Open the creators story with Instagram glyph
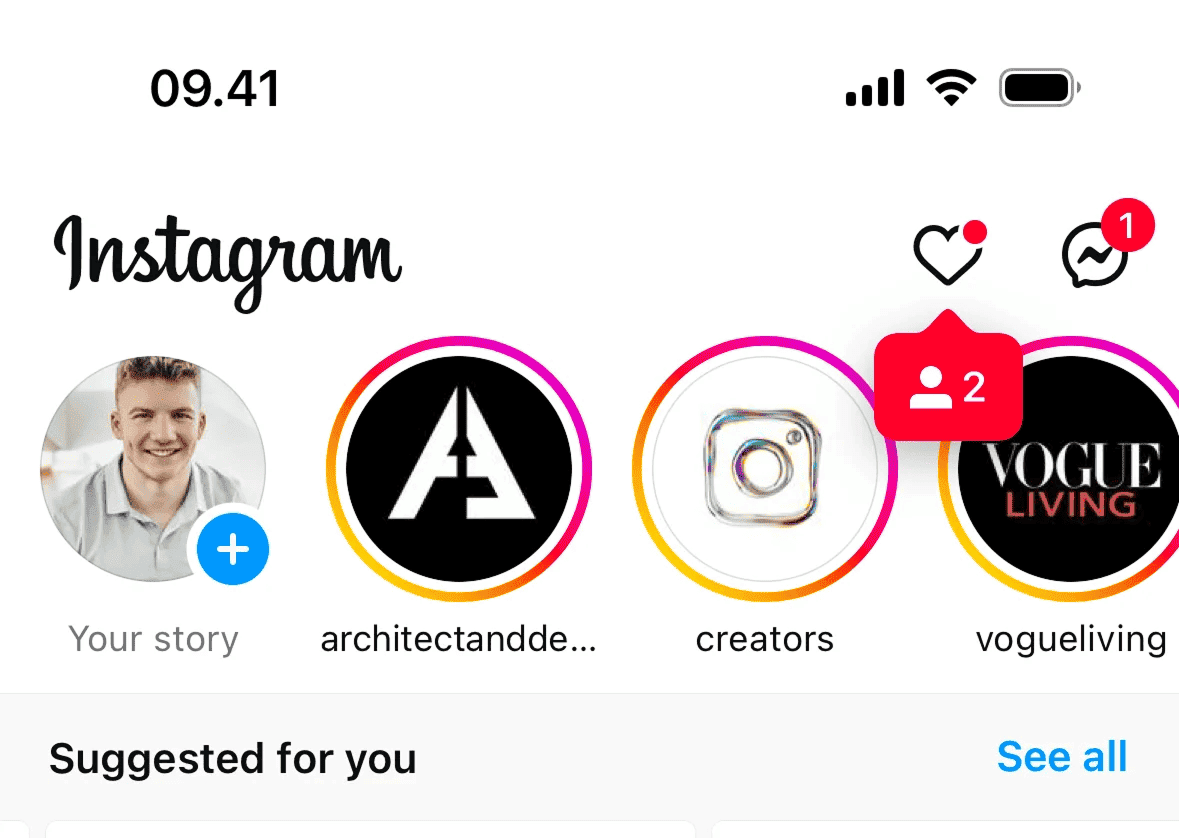This screenshot has width=1179, height=838. [764, 468]
